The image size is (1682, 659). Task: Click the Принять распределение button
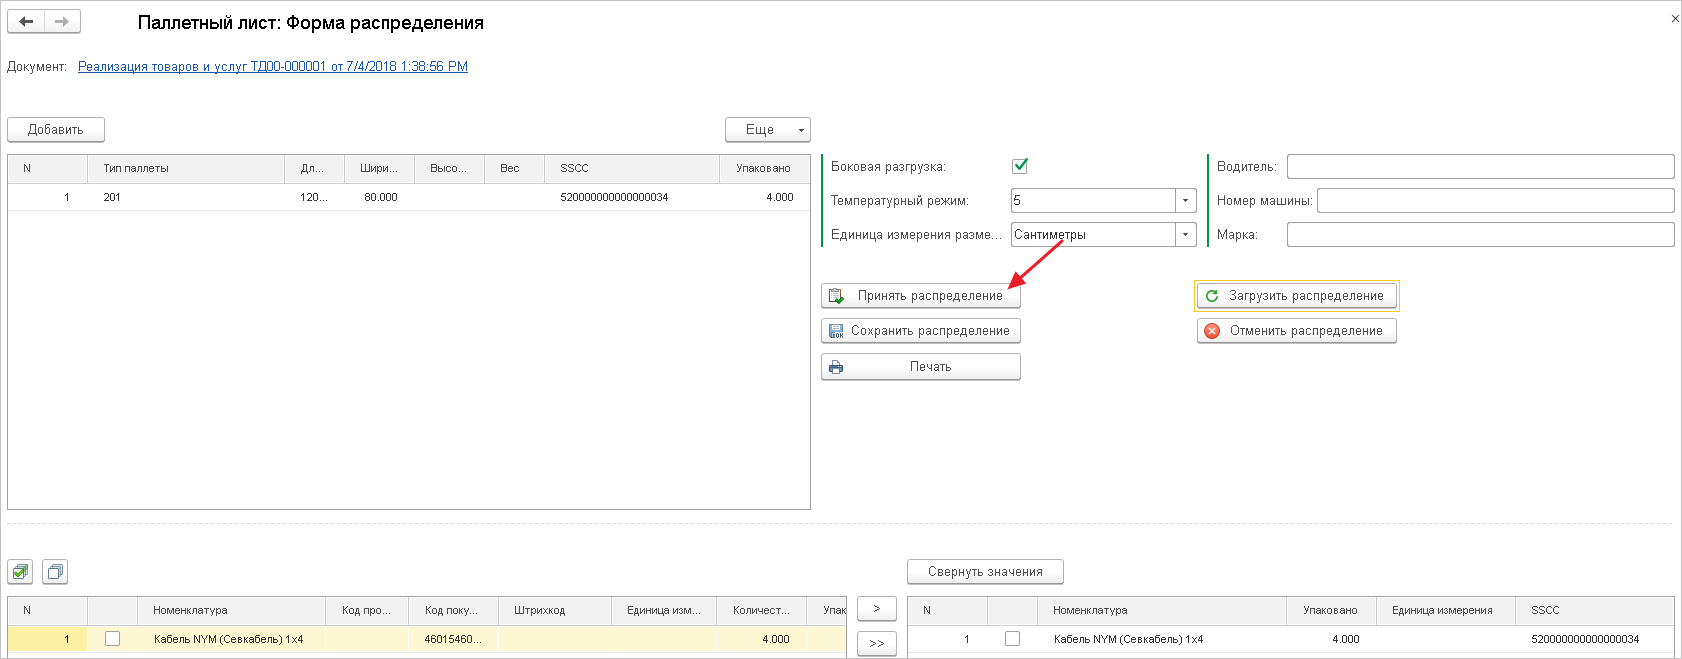pyautogui.click(x=920, y=296)
